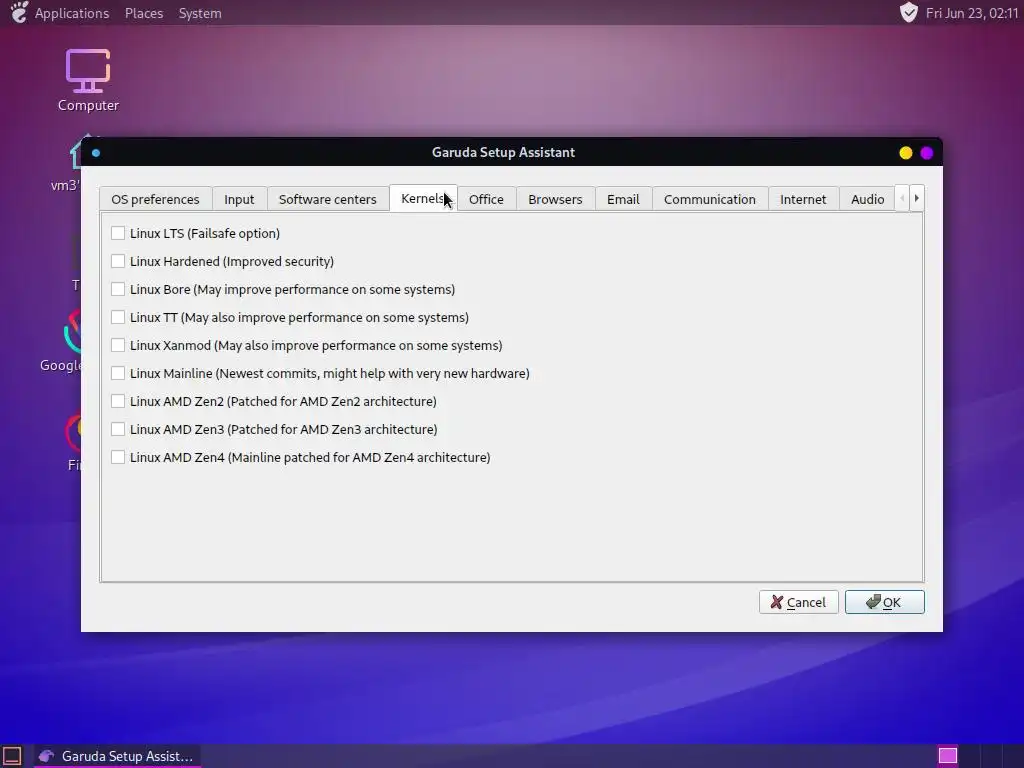Click the purple close dot on title bar
Image resolution: width=1024 pixels, height=768 pixels.
coord(927,153)
